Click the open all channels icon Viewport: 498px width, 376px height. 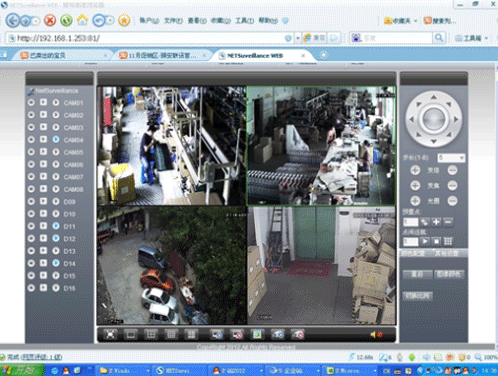pos(217,334)
